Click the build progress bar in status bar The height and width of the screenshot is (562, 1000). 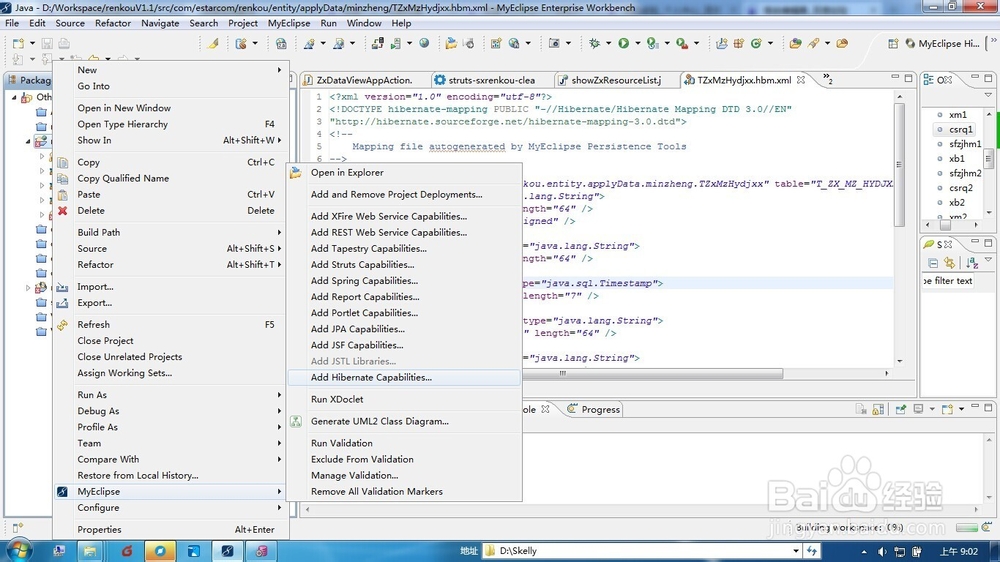coord(966,528)
